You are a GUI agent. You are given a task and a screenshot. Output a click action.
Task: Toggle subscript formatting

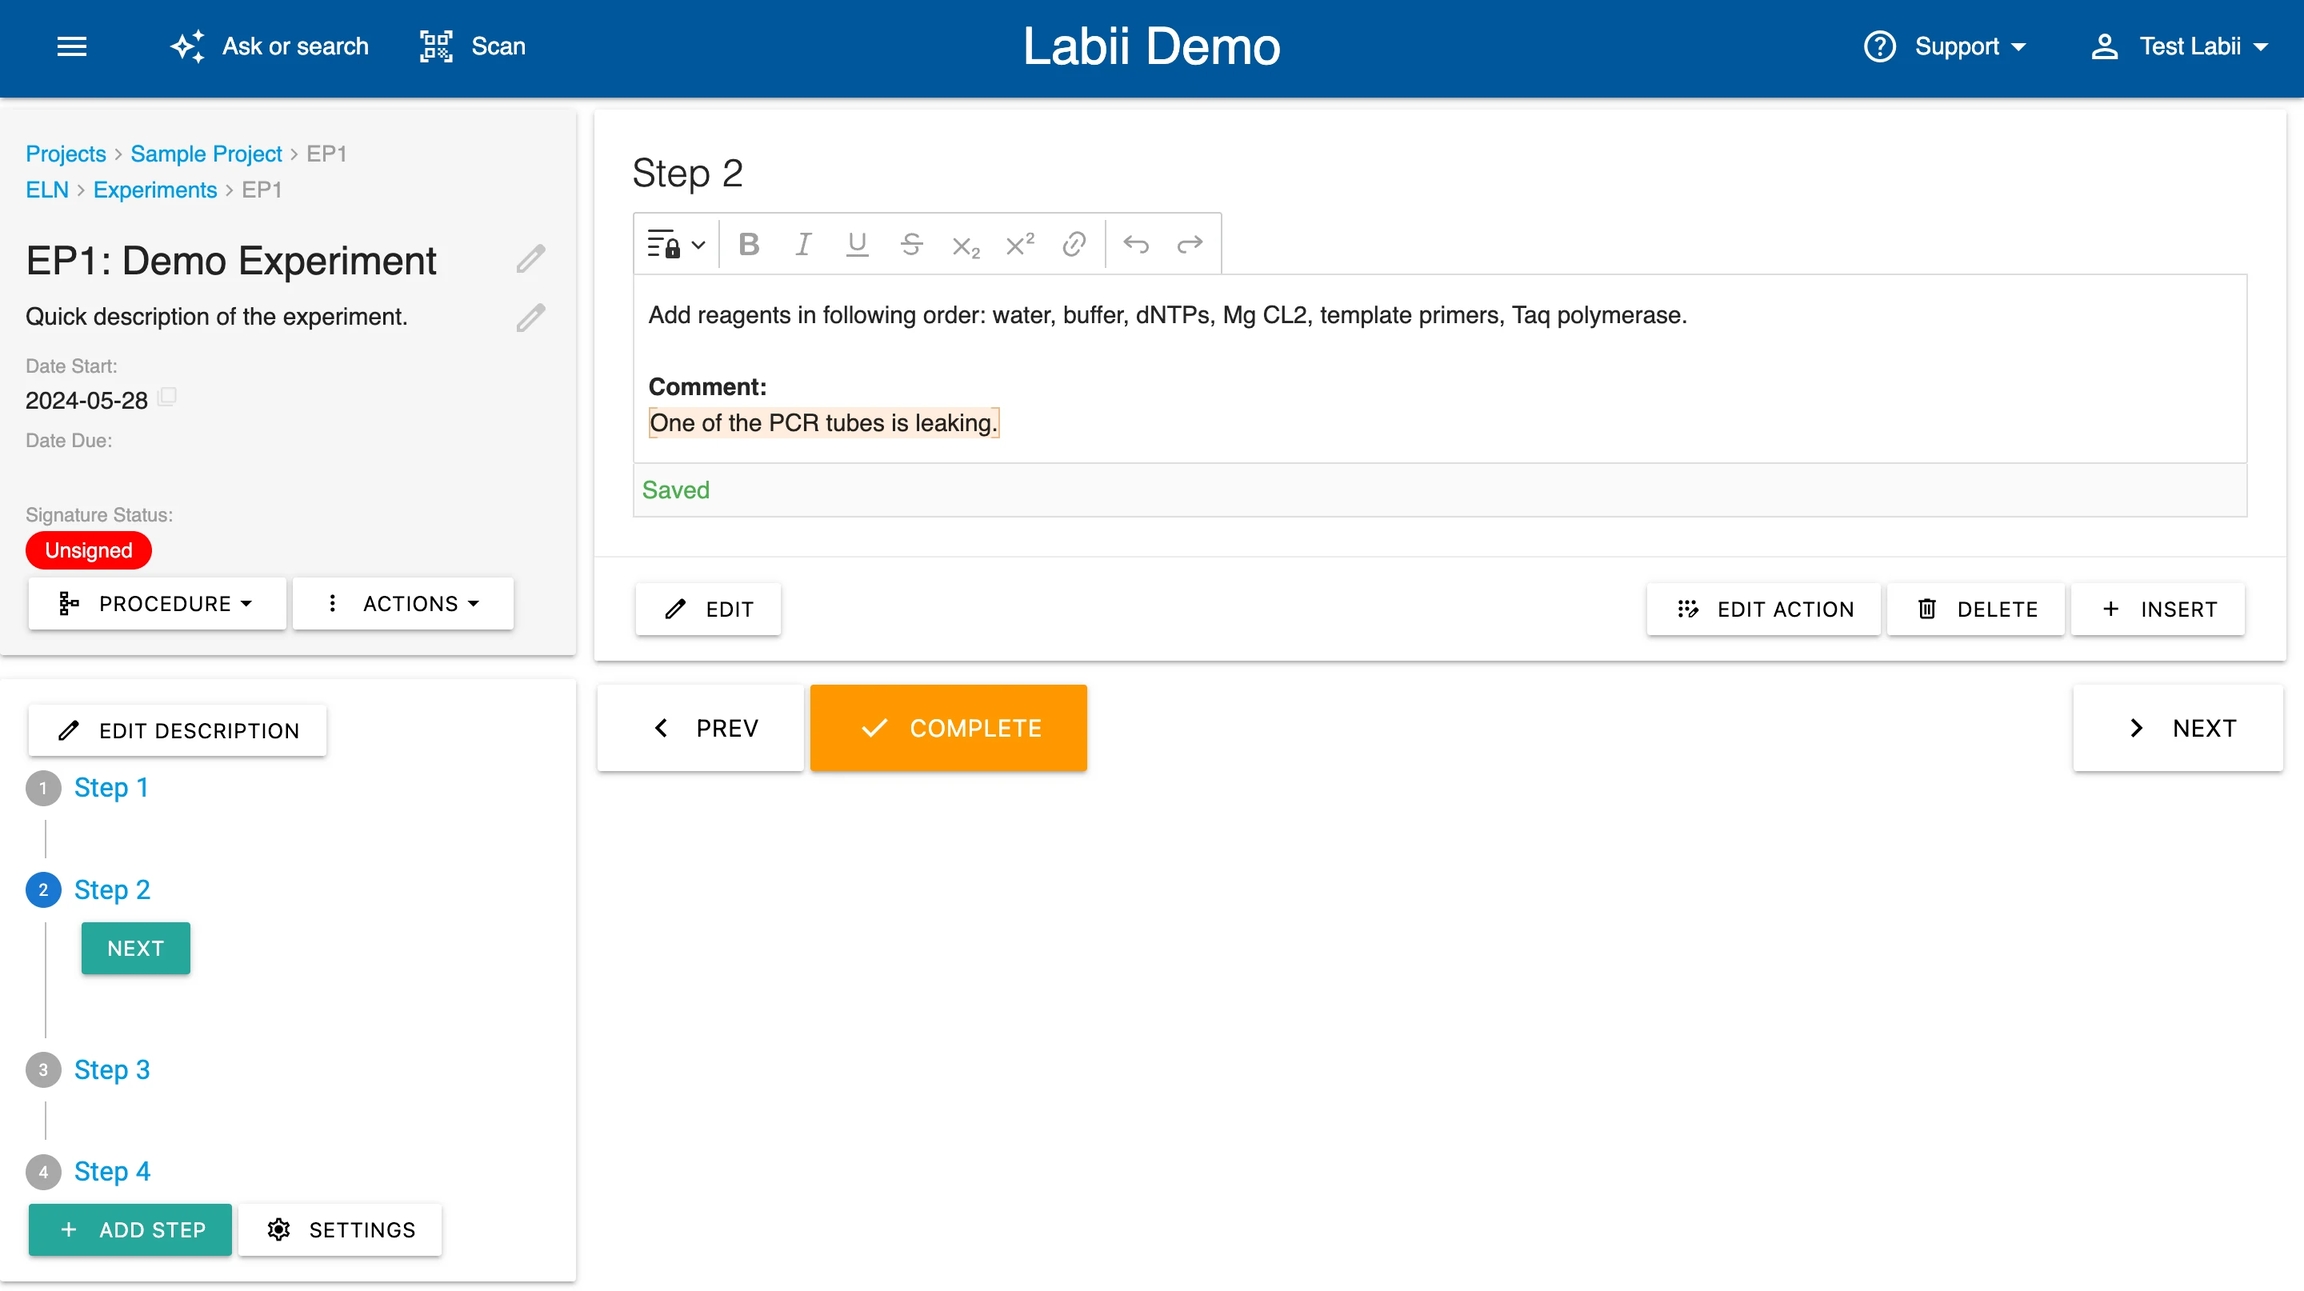[965, 246]
